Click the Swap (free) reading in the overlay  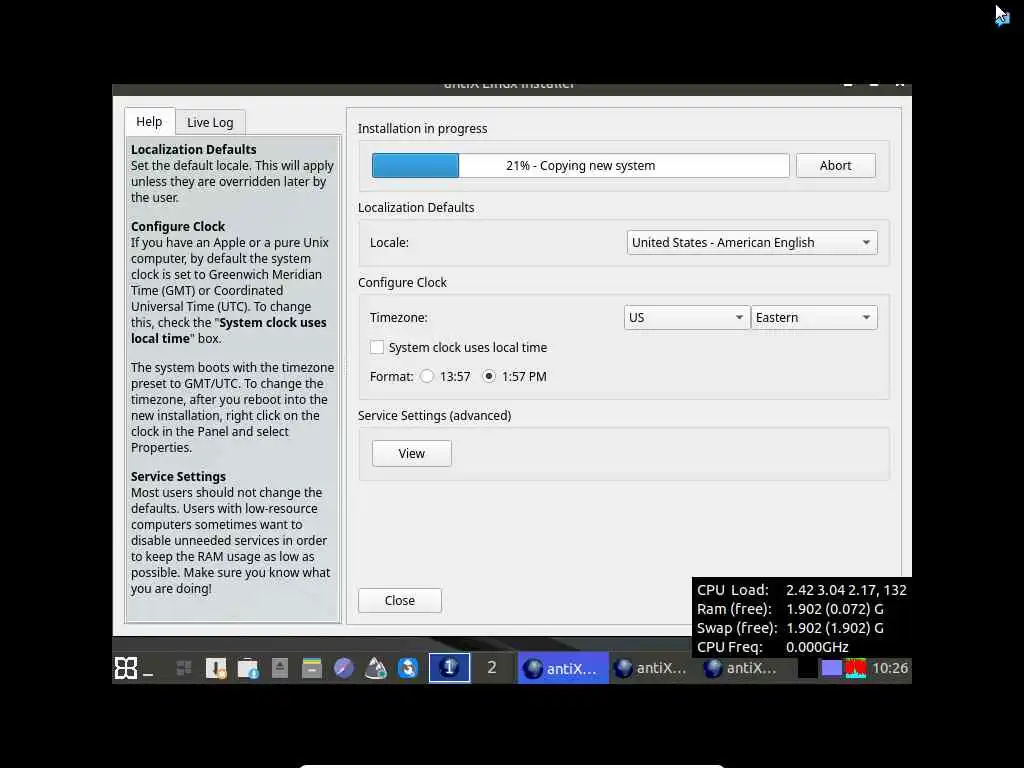[790, 628]
